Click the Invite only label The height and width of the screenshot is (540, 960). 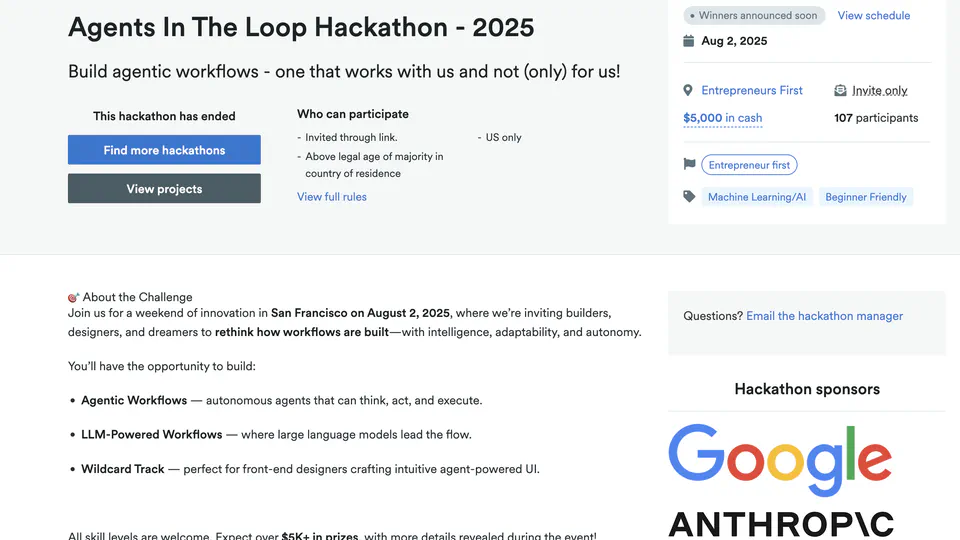pyautogui.click(x=880, y=91)
